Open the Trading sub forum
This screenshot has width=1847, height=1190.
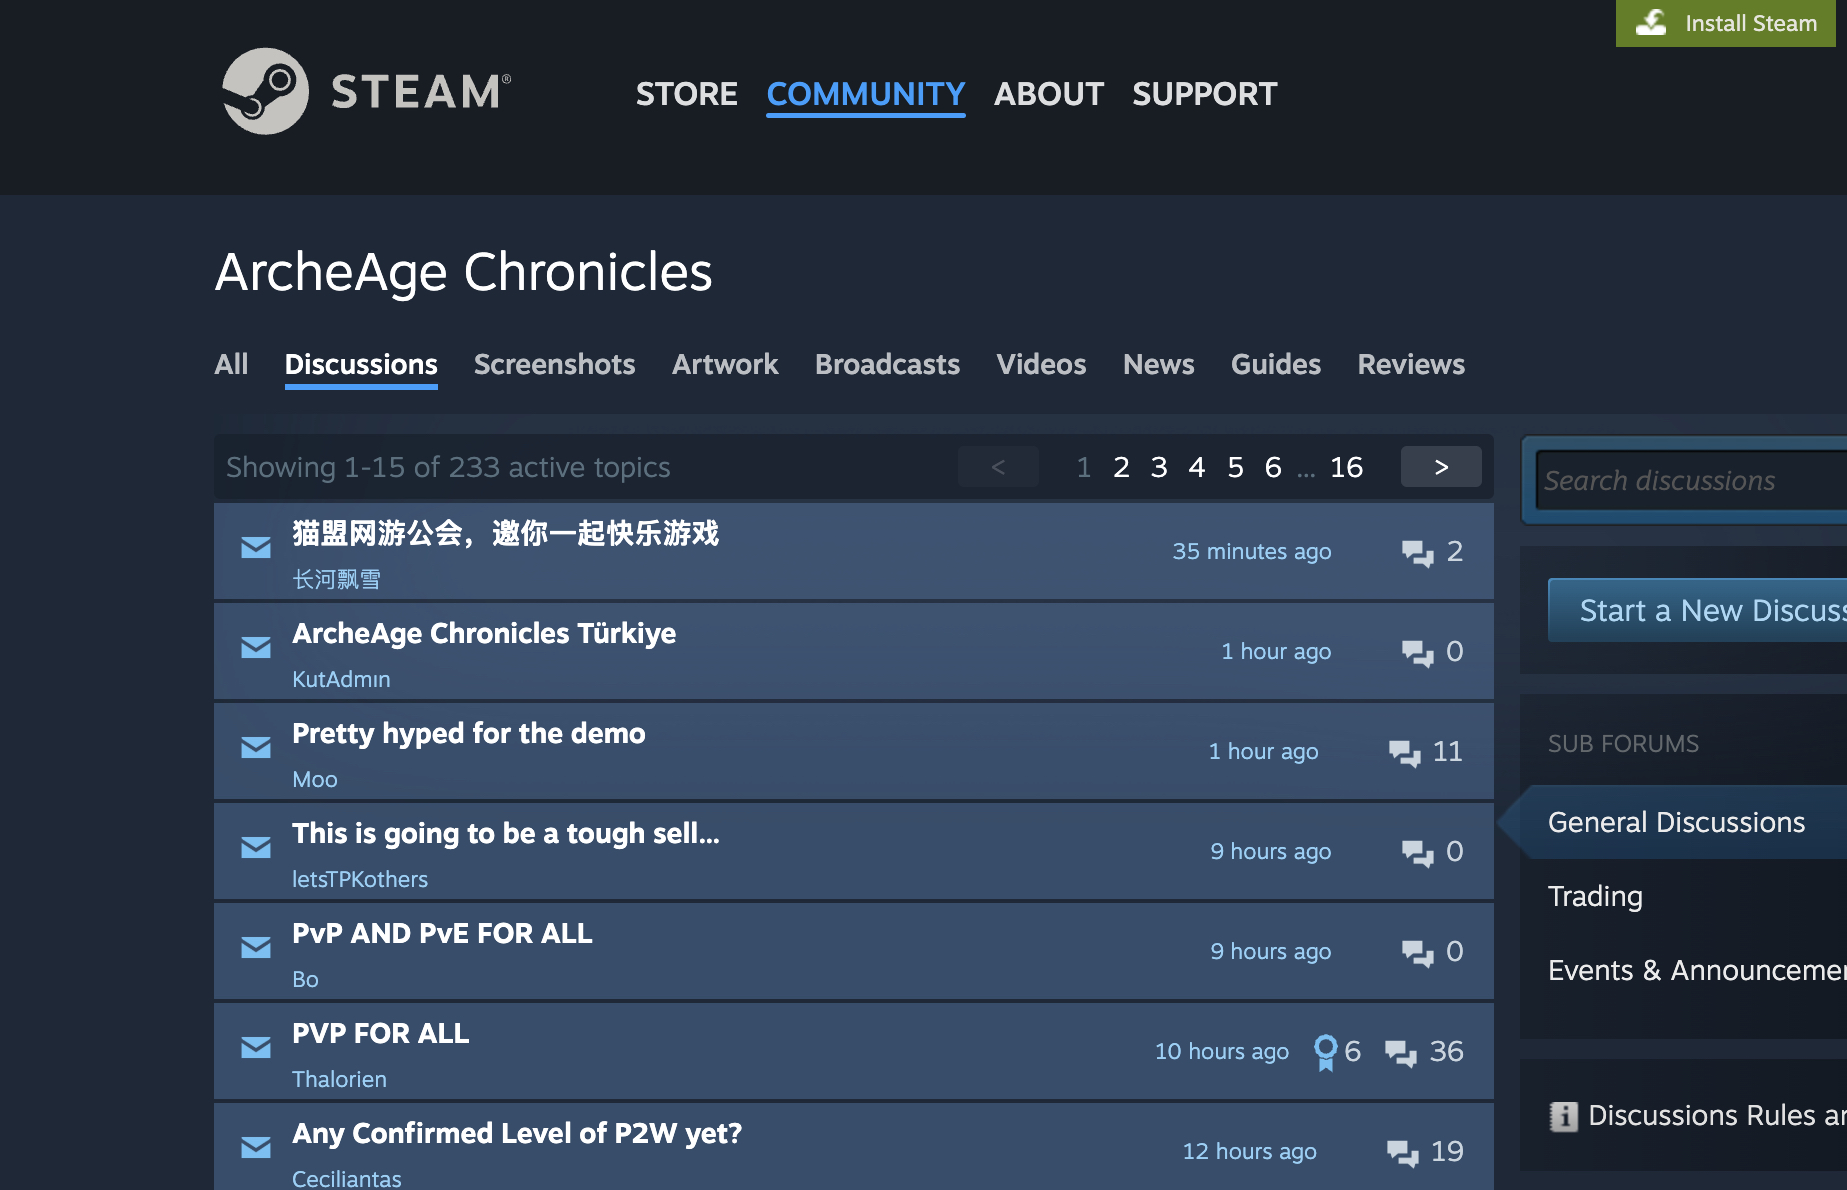[1595, 896]
